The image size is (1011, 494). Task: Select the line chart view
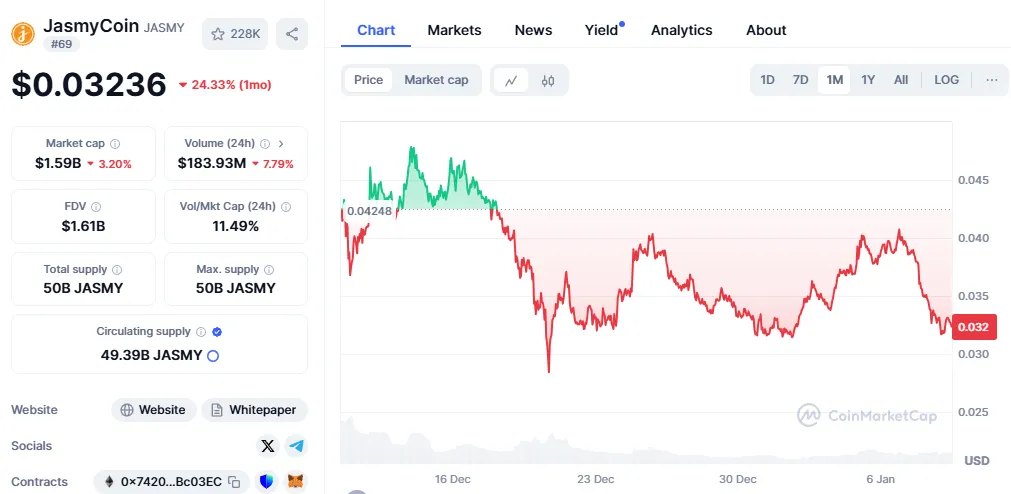pyautogui.click(x=511, y=80)
